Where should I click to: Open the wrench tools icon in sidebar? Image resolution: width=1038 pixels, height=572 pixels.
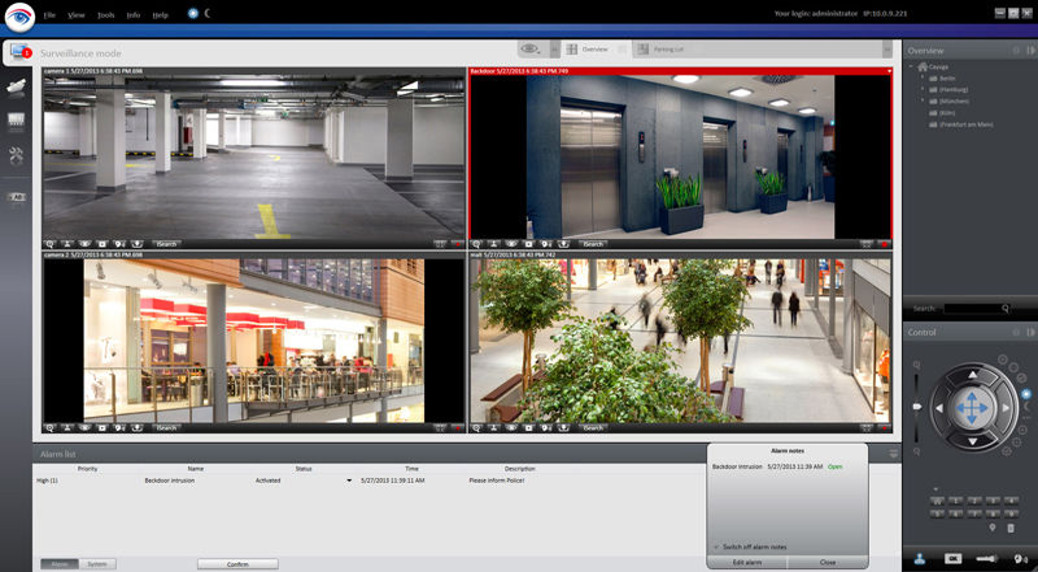click(x=16, y=154)
